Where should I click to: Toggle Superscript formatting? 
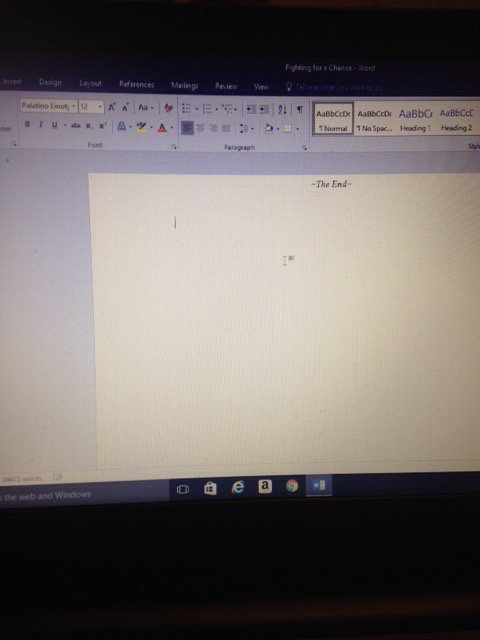102,127
